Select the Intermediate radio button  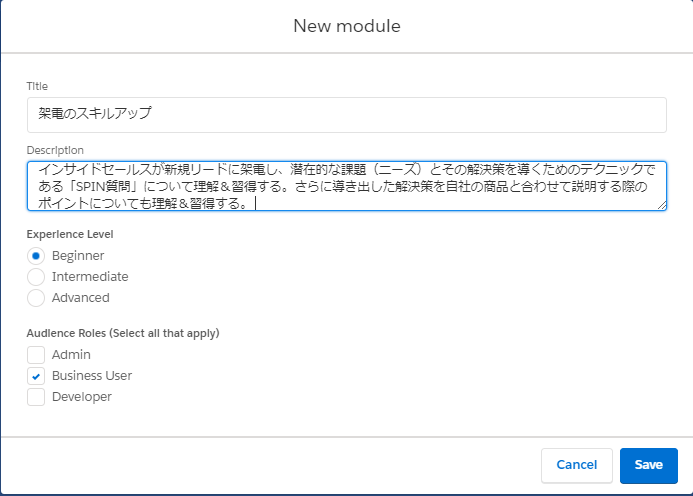(37, 276)
